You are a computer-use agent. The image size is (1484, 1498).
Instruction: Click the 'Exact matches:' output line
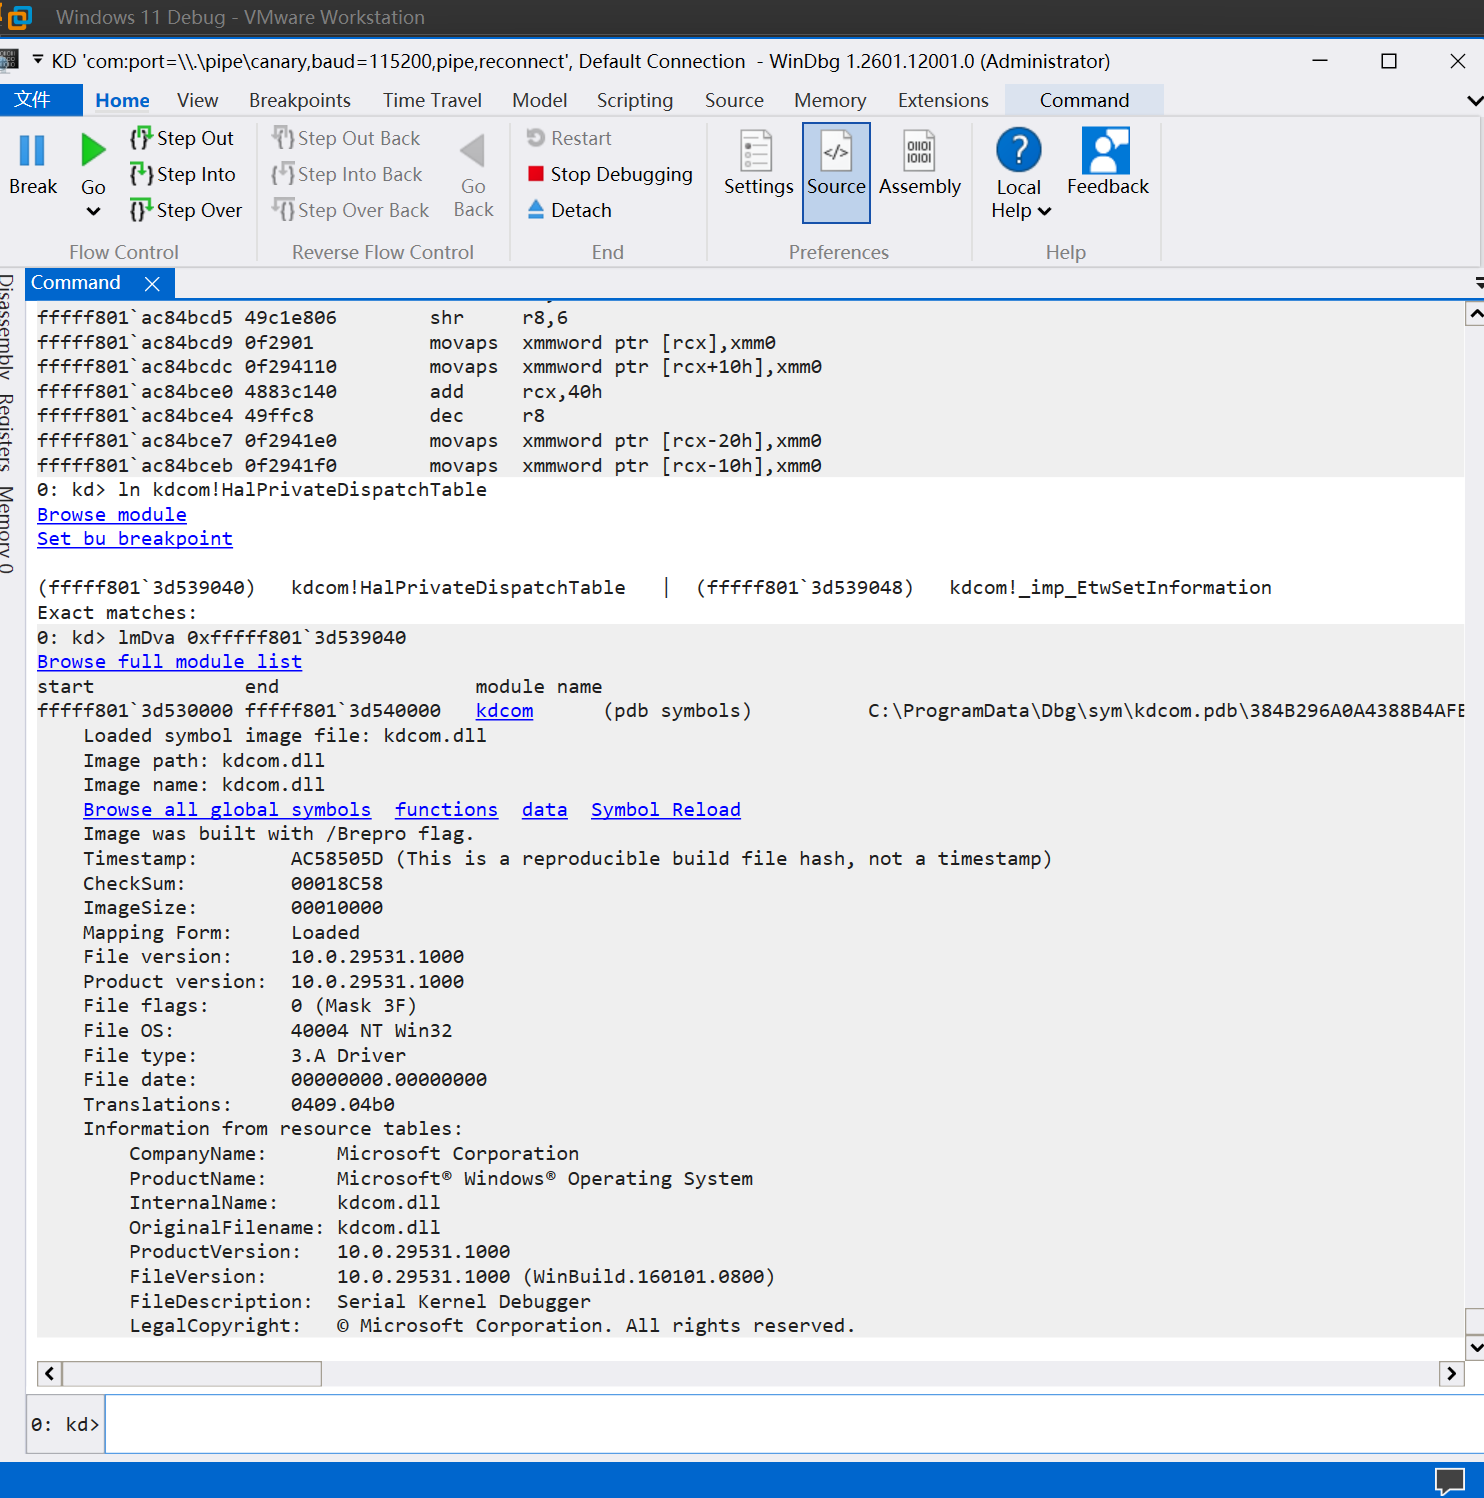(x=117, y=612)
